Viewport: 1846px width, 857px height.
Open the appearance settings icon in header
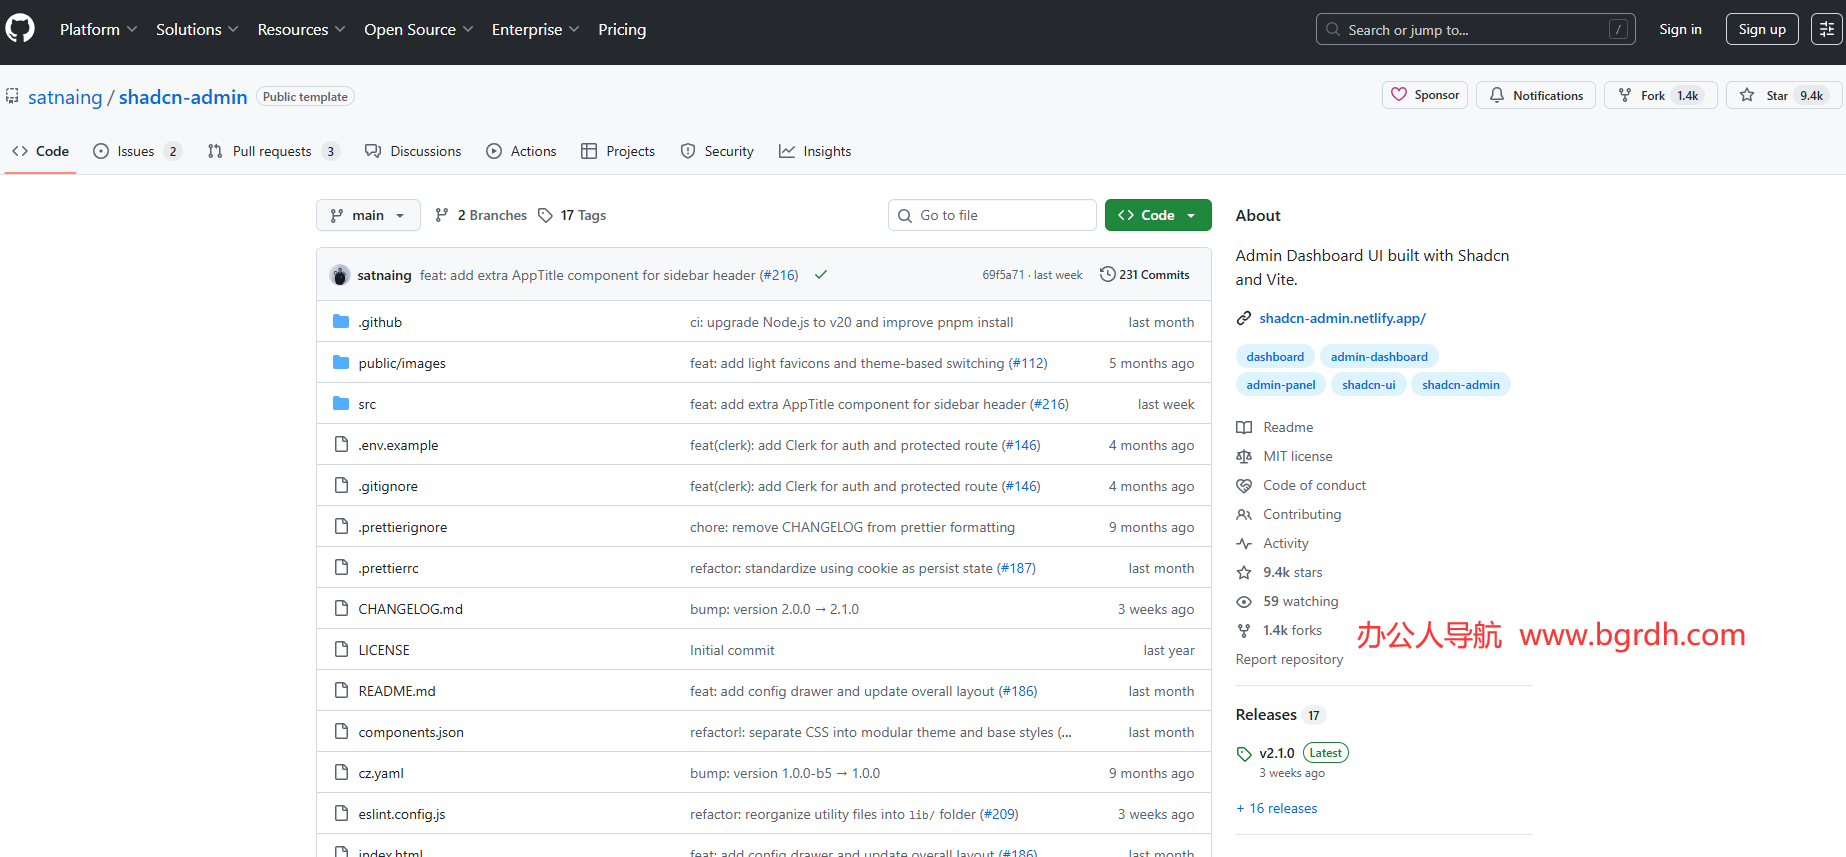click(x=1827, y=29)
